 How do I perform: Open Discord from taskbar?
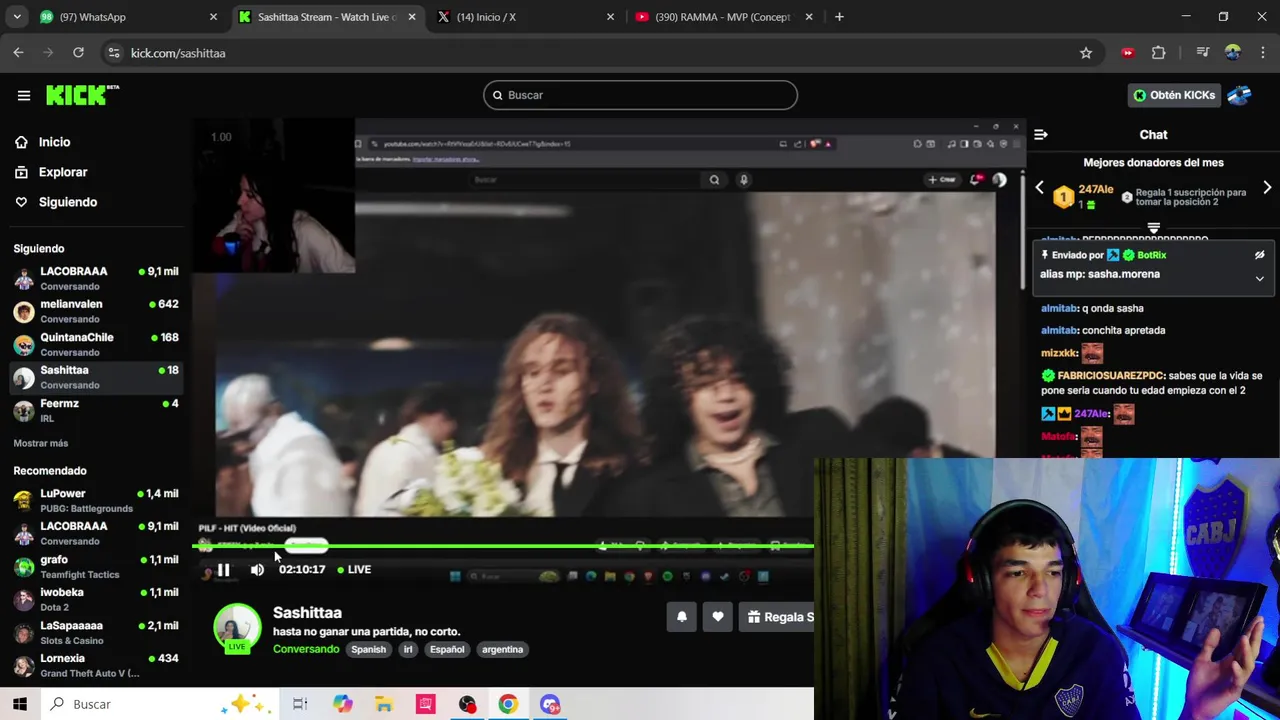[550, 704]
